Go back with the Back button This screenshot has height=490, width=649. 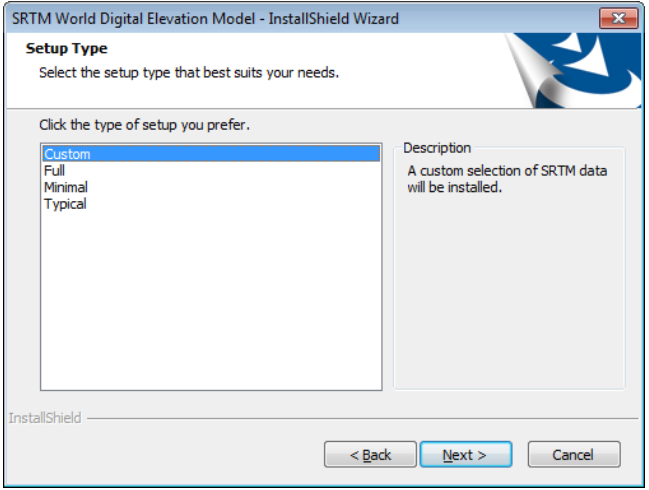[x=370, y=455]
